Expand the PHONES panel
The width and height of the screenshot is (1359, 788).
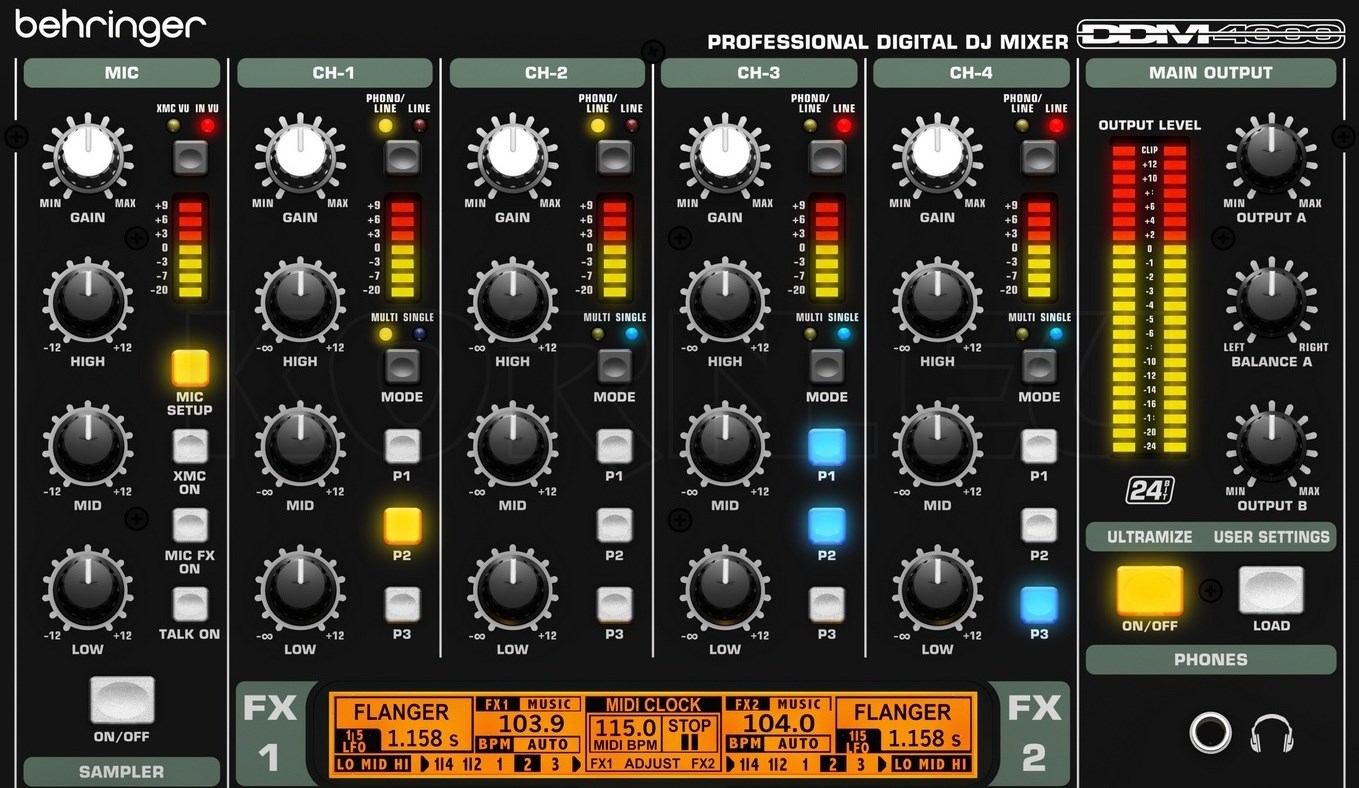coord(1210,659)
